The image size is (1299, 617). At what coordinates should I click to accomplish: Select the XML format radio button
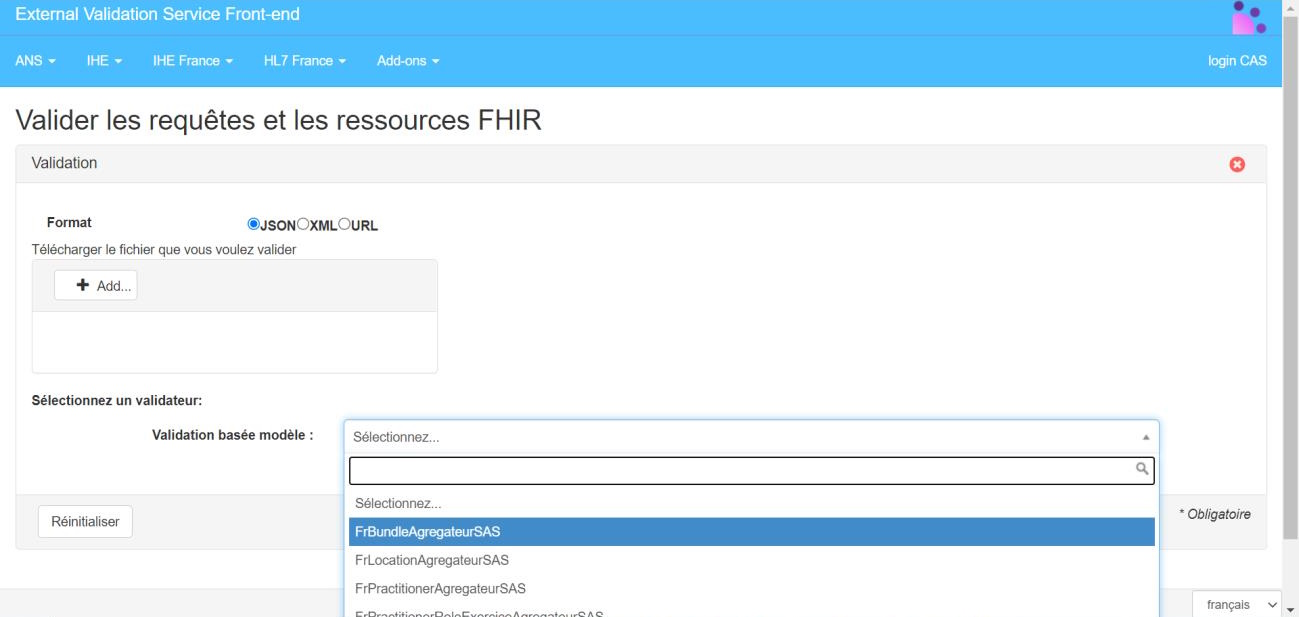[303, 225]
